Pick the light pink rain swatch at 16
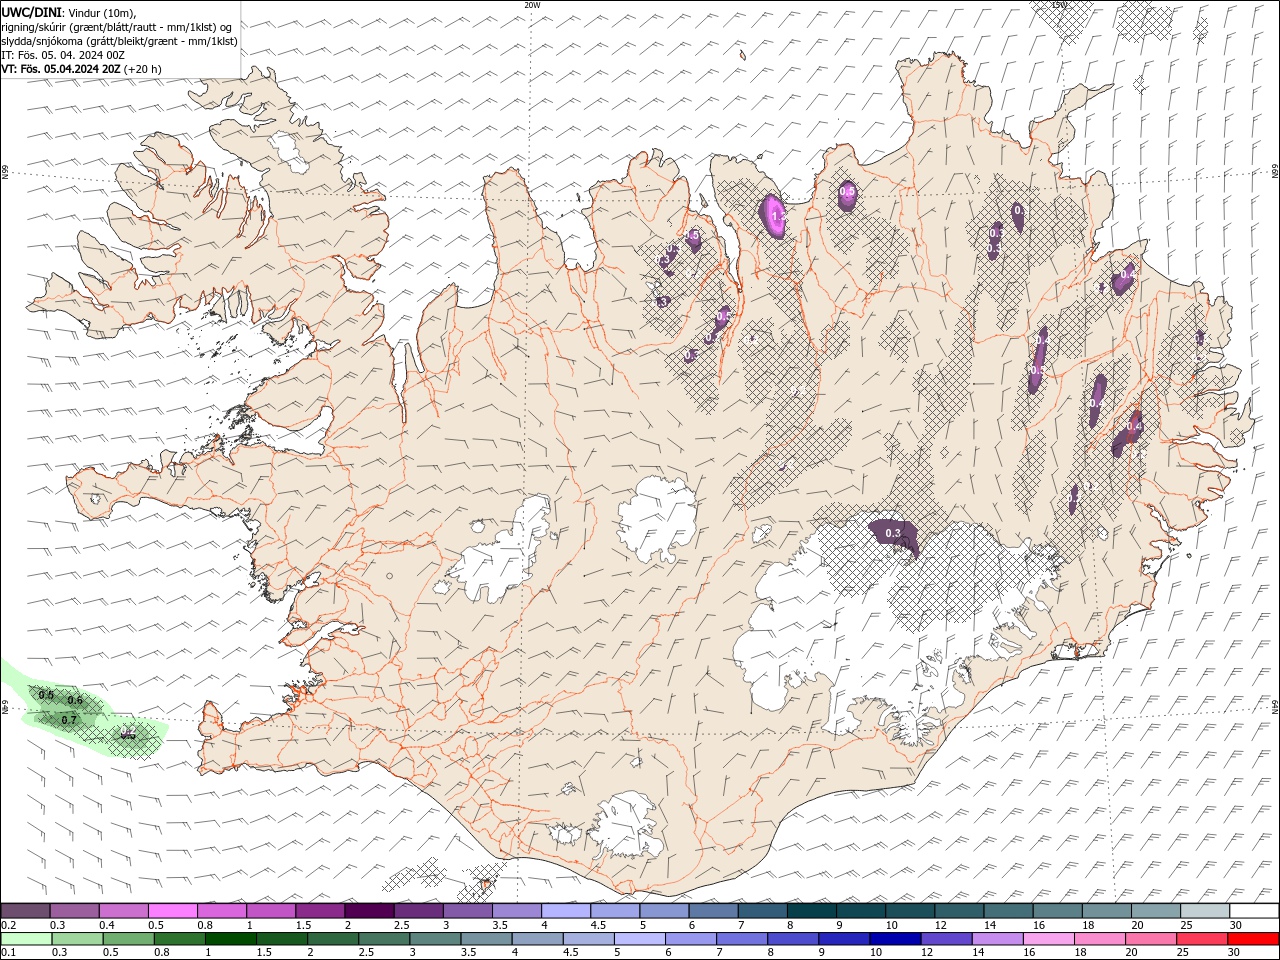Viewport: 1280px width, 960px height. pyautogui.click(x=1048, y=939)
